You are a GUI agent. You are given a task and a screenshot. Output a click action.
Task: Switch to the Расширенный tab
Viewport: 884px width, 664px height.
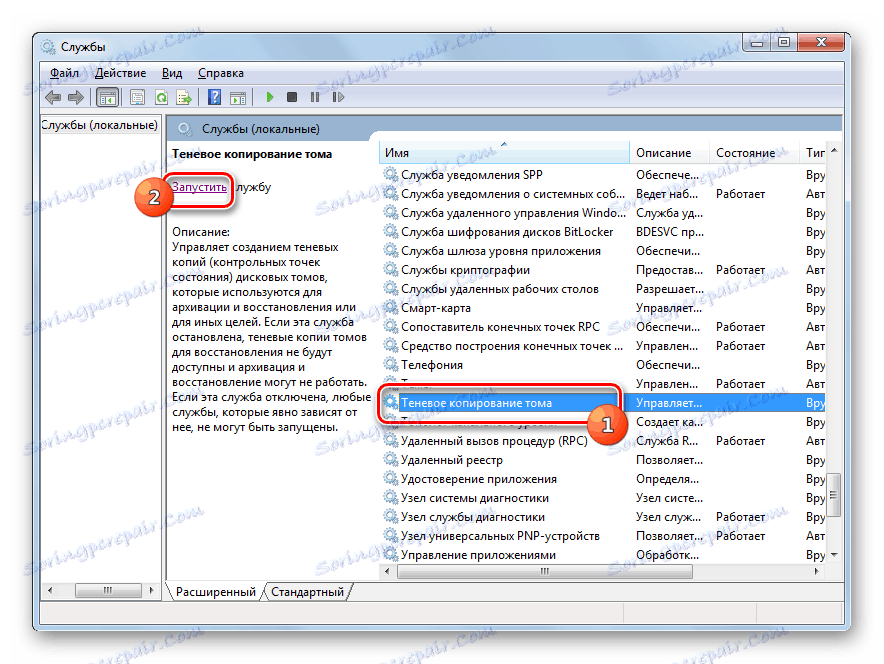click(215, 592)
